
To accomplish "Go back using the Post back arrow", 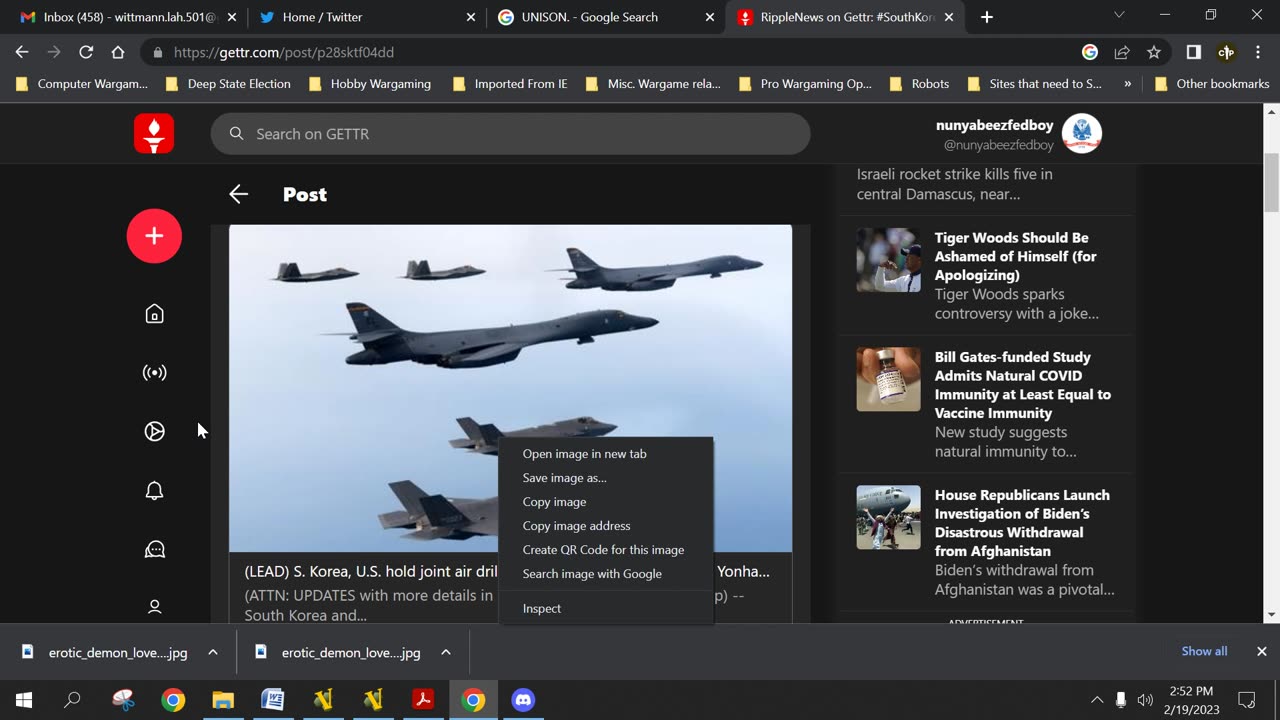I will pos(238,194).
